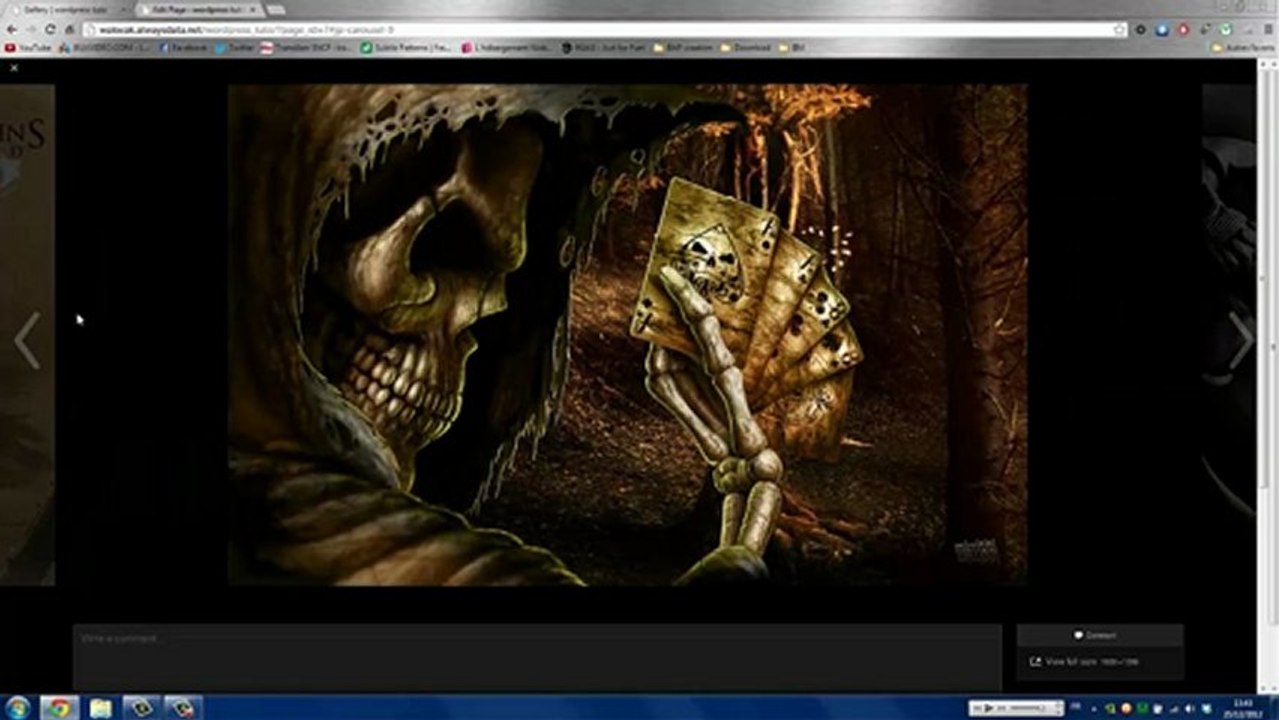The width and height of the screenshot is (1279, 720).
Task: Go back with the browser back arrow
Action: click(12, 29)
